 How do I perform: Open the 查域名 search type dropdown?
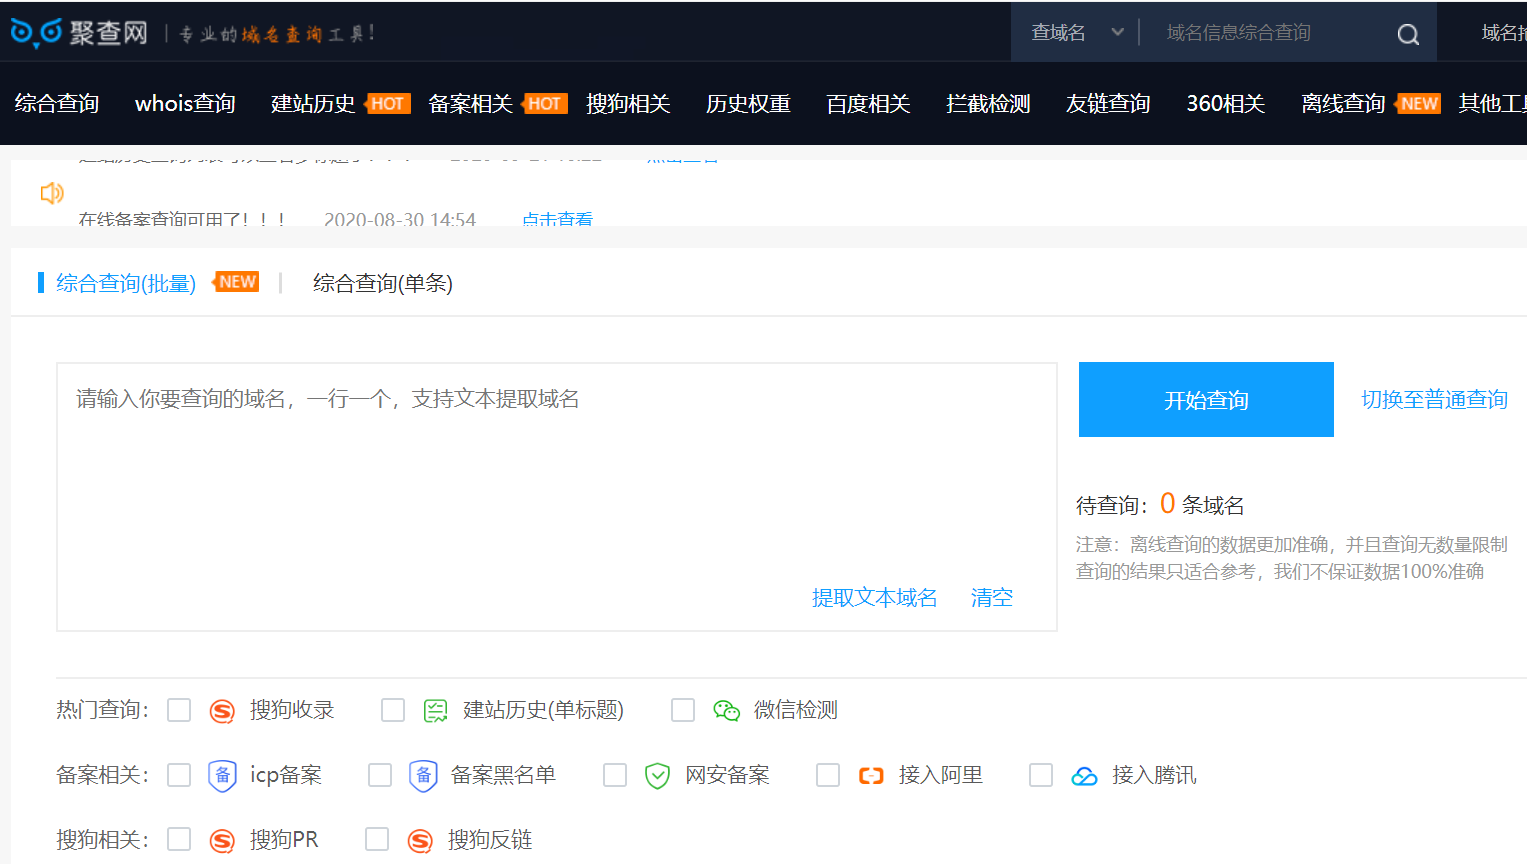pos(1076,33)
